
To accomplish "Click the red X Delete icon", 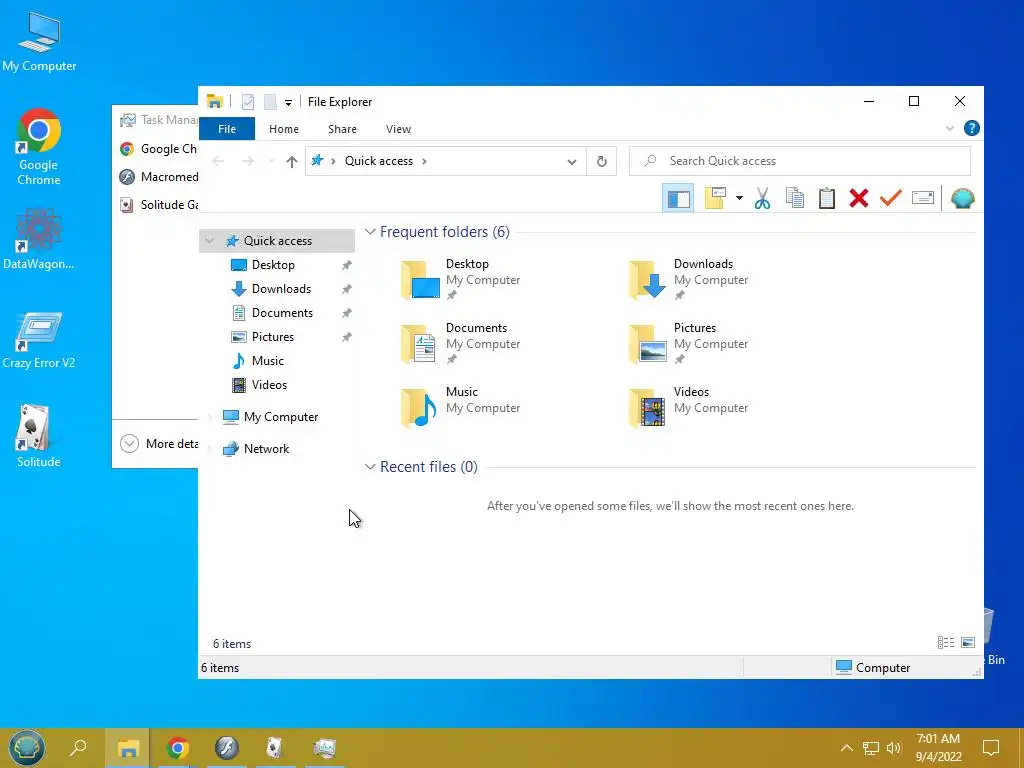I will pyautogui.click(x=859, y=199).
